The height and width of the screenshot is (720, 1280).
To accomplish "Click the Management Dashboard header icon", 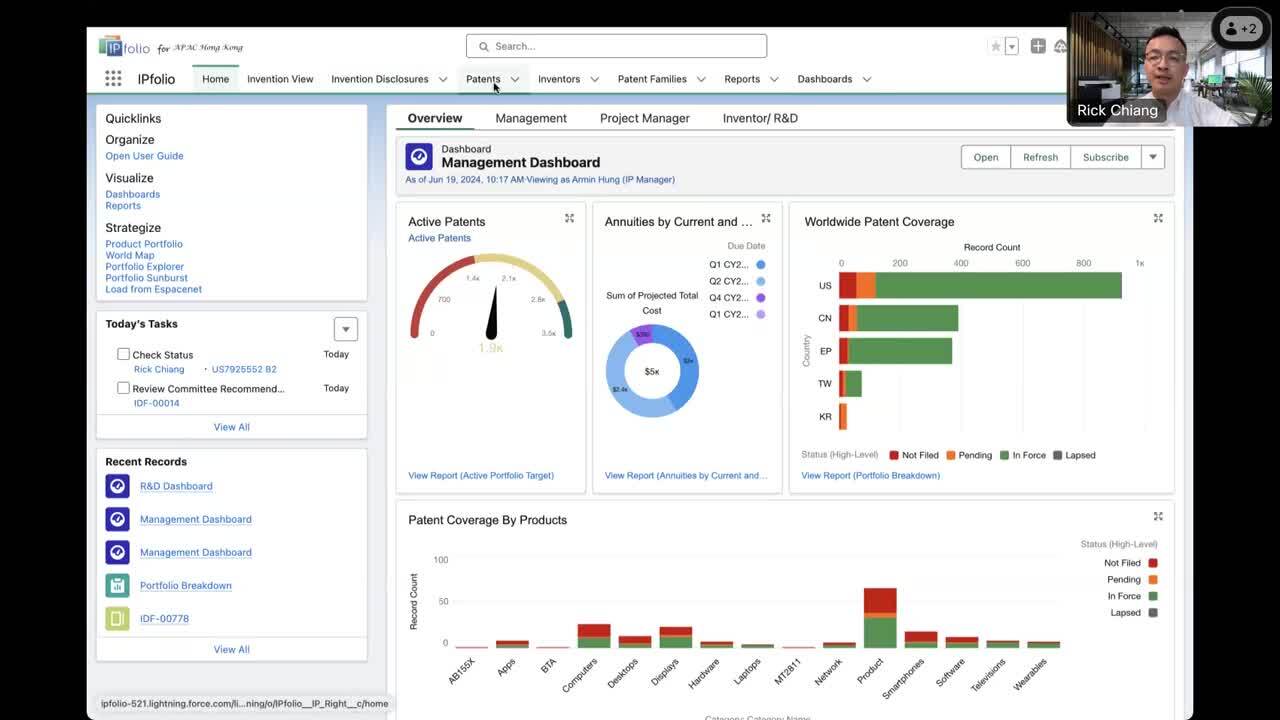I will click(x=419, y=157).
